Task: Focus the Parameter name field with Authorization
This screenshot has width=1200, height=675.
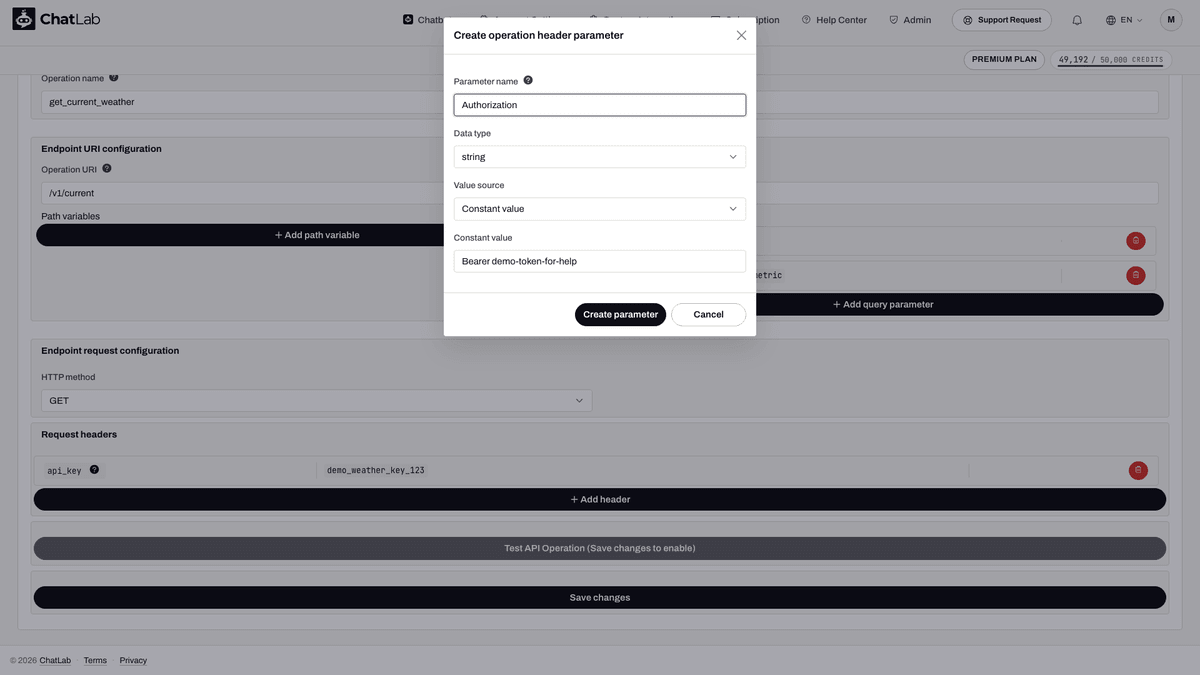Action: click(600, 105)
